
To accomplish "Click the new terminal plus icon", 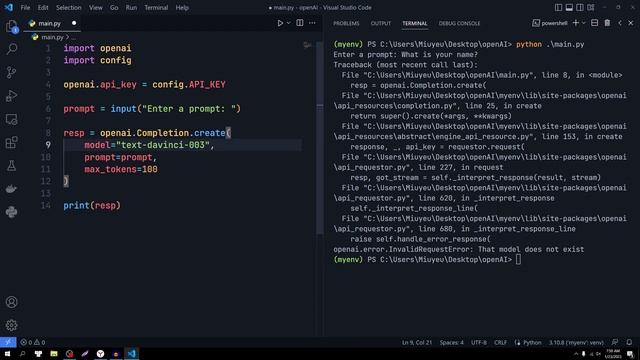I will 576,23.
